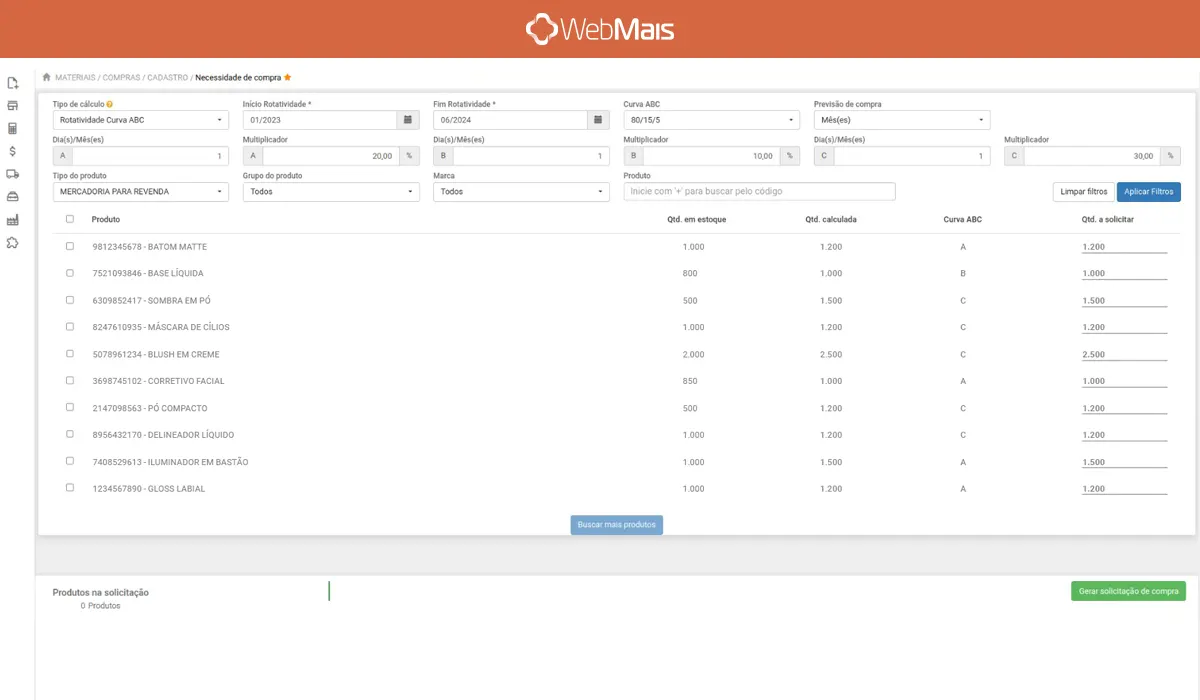Click the Produto search field
1200x700 pixels.
758,191
